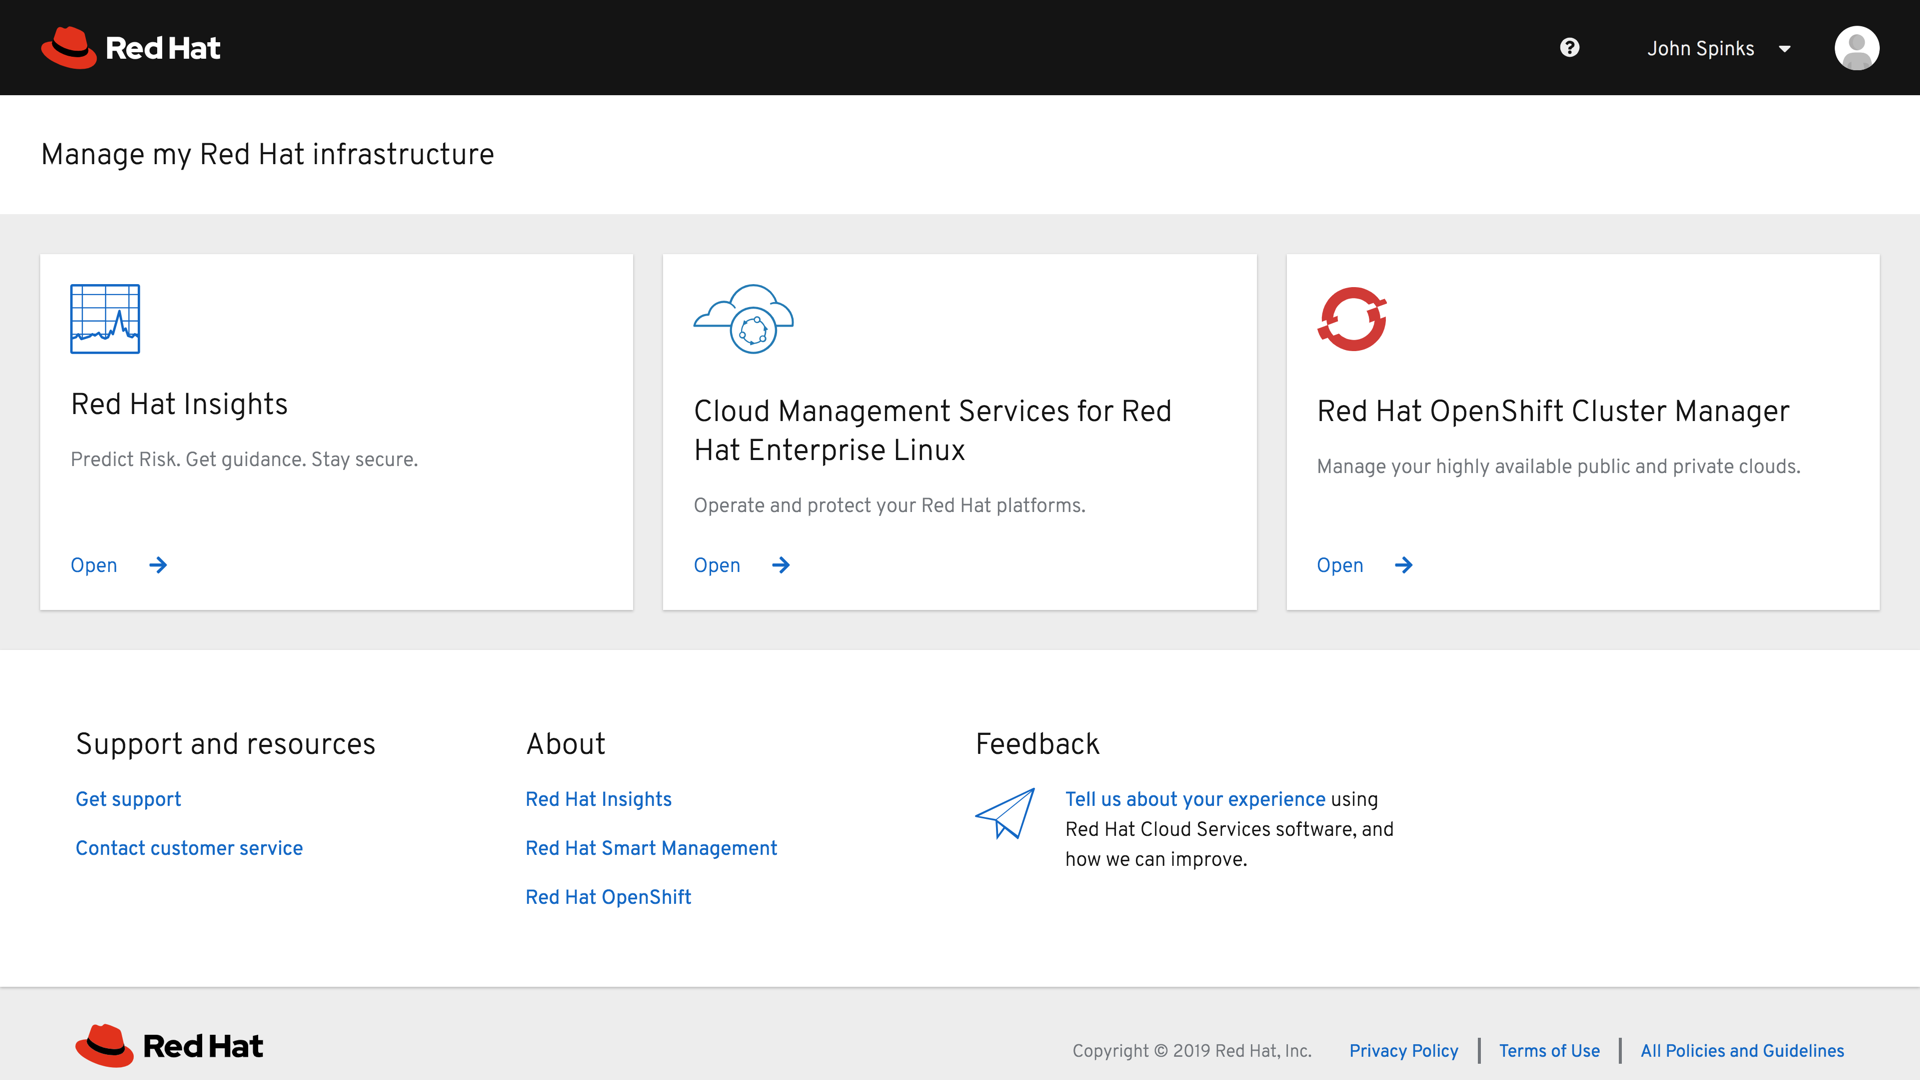Click the Cloud Management Services cloud icon

click(744, 319)
